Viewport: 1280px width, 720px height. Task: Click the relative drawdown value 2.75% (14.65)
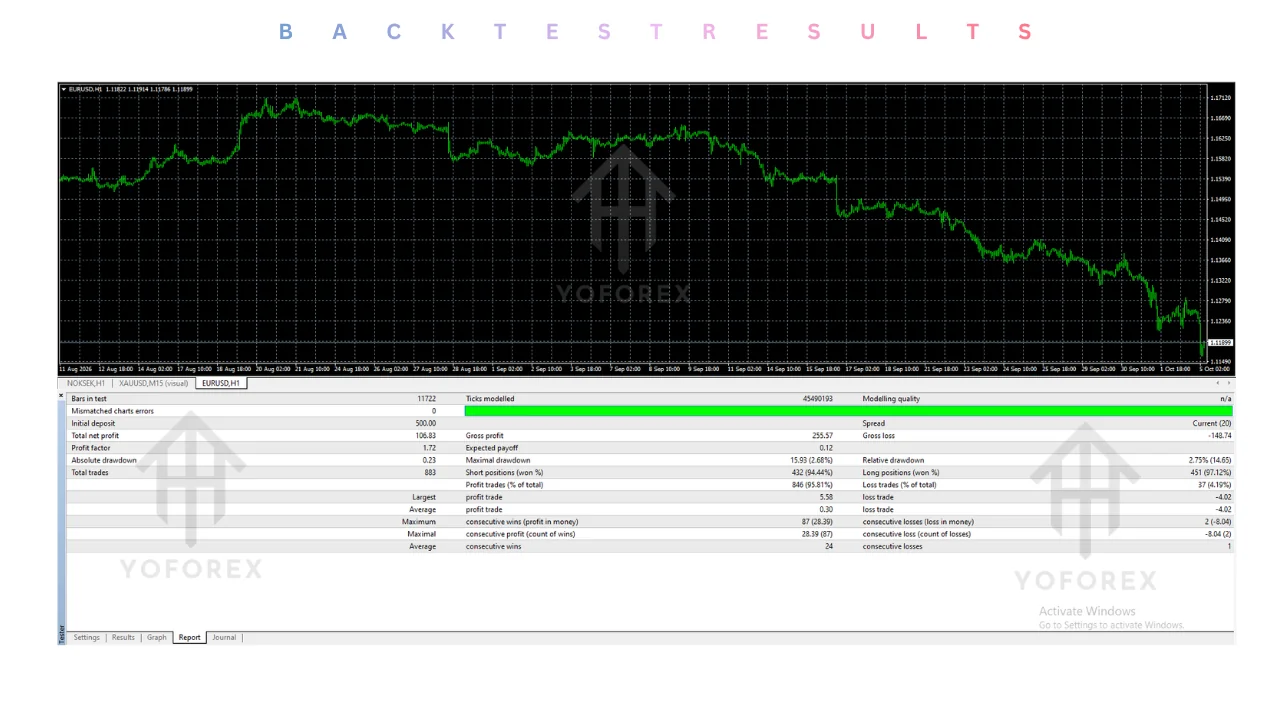pos(1210,460)
